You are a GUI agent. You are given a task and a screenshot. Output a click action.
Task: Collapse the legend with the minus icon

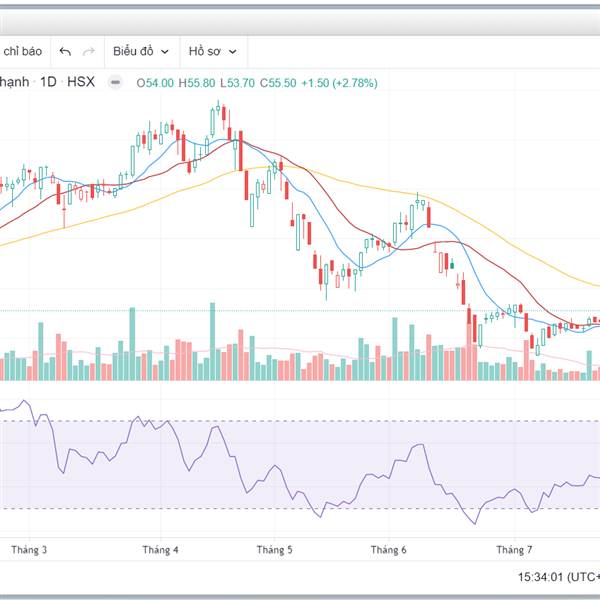(x=116, y=83)
